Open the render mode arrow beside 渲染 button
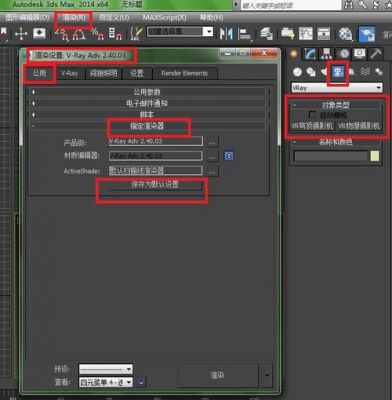 pos(267,376)
